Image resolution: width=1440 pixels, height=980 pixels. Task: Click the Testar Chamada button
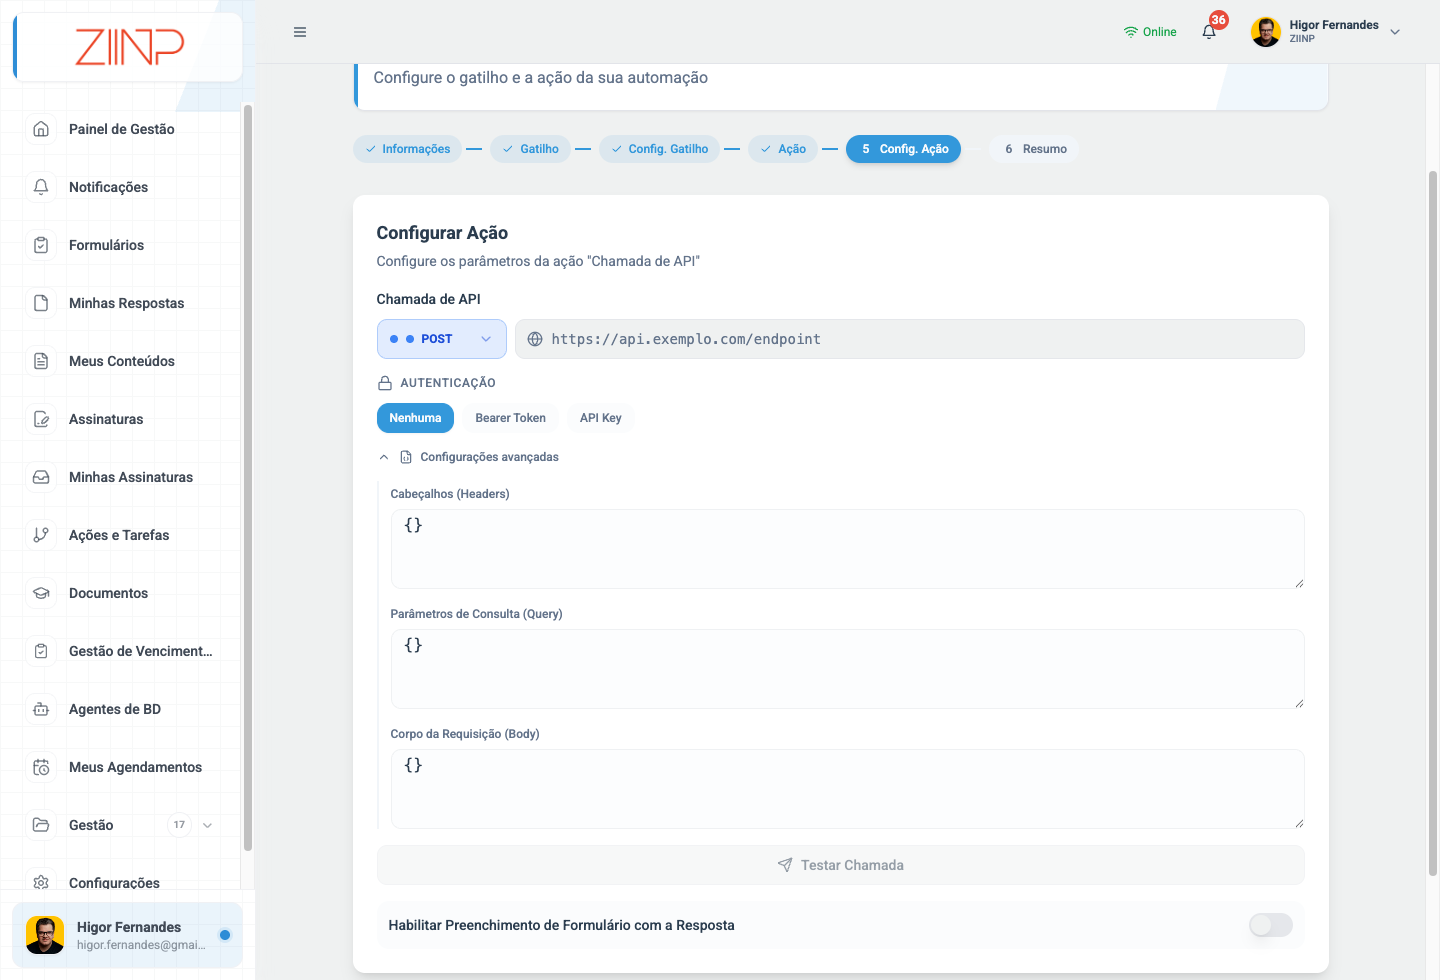[x=841, y=865]
